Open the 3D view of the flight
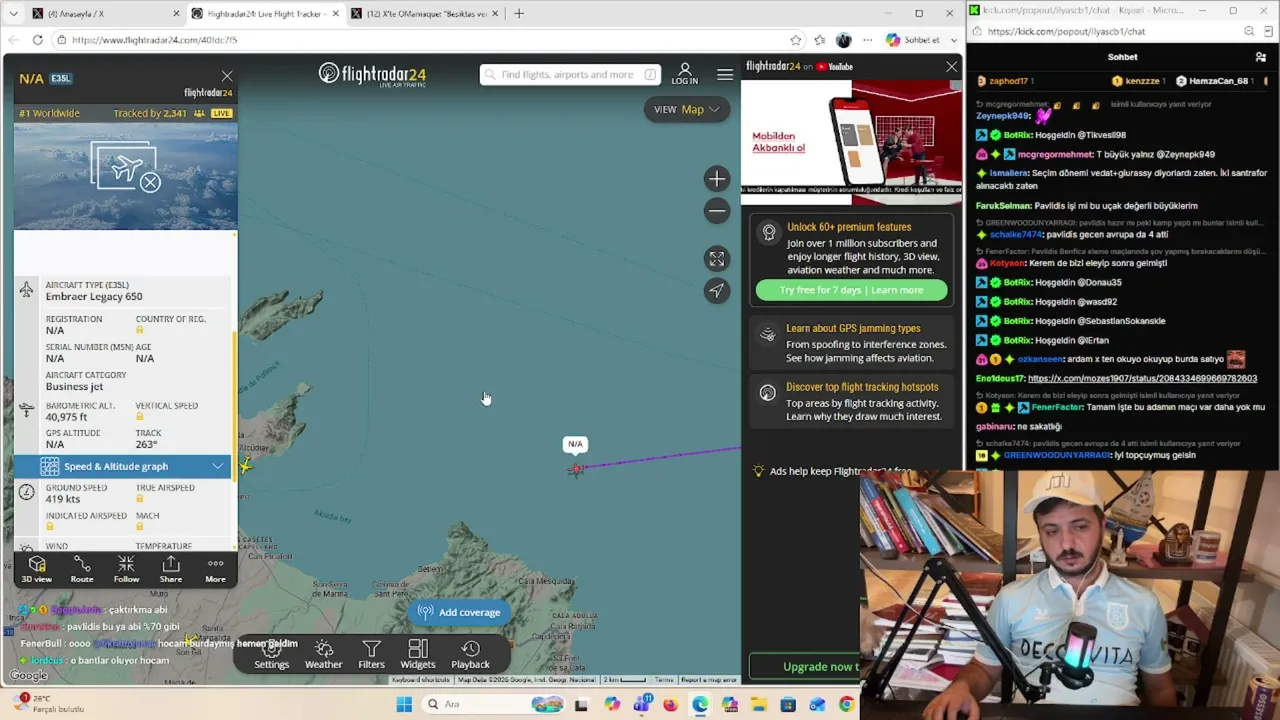This screenshot has width=1280, height=720. (37, 570)
